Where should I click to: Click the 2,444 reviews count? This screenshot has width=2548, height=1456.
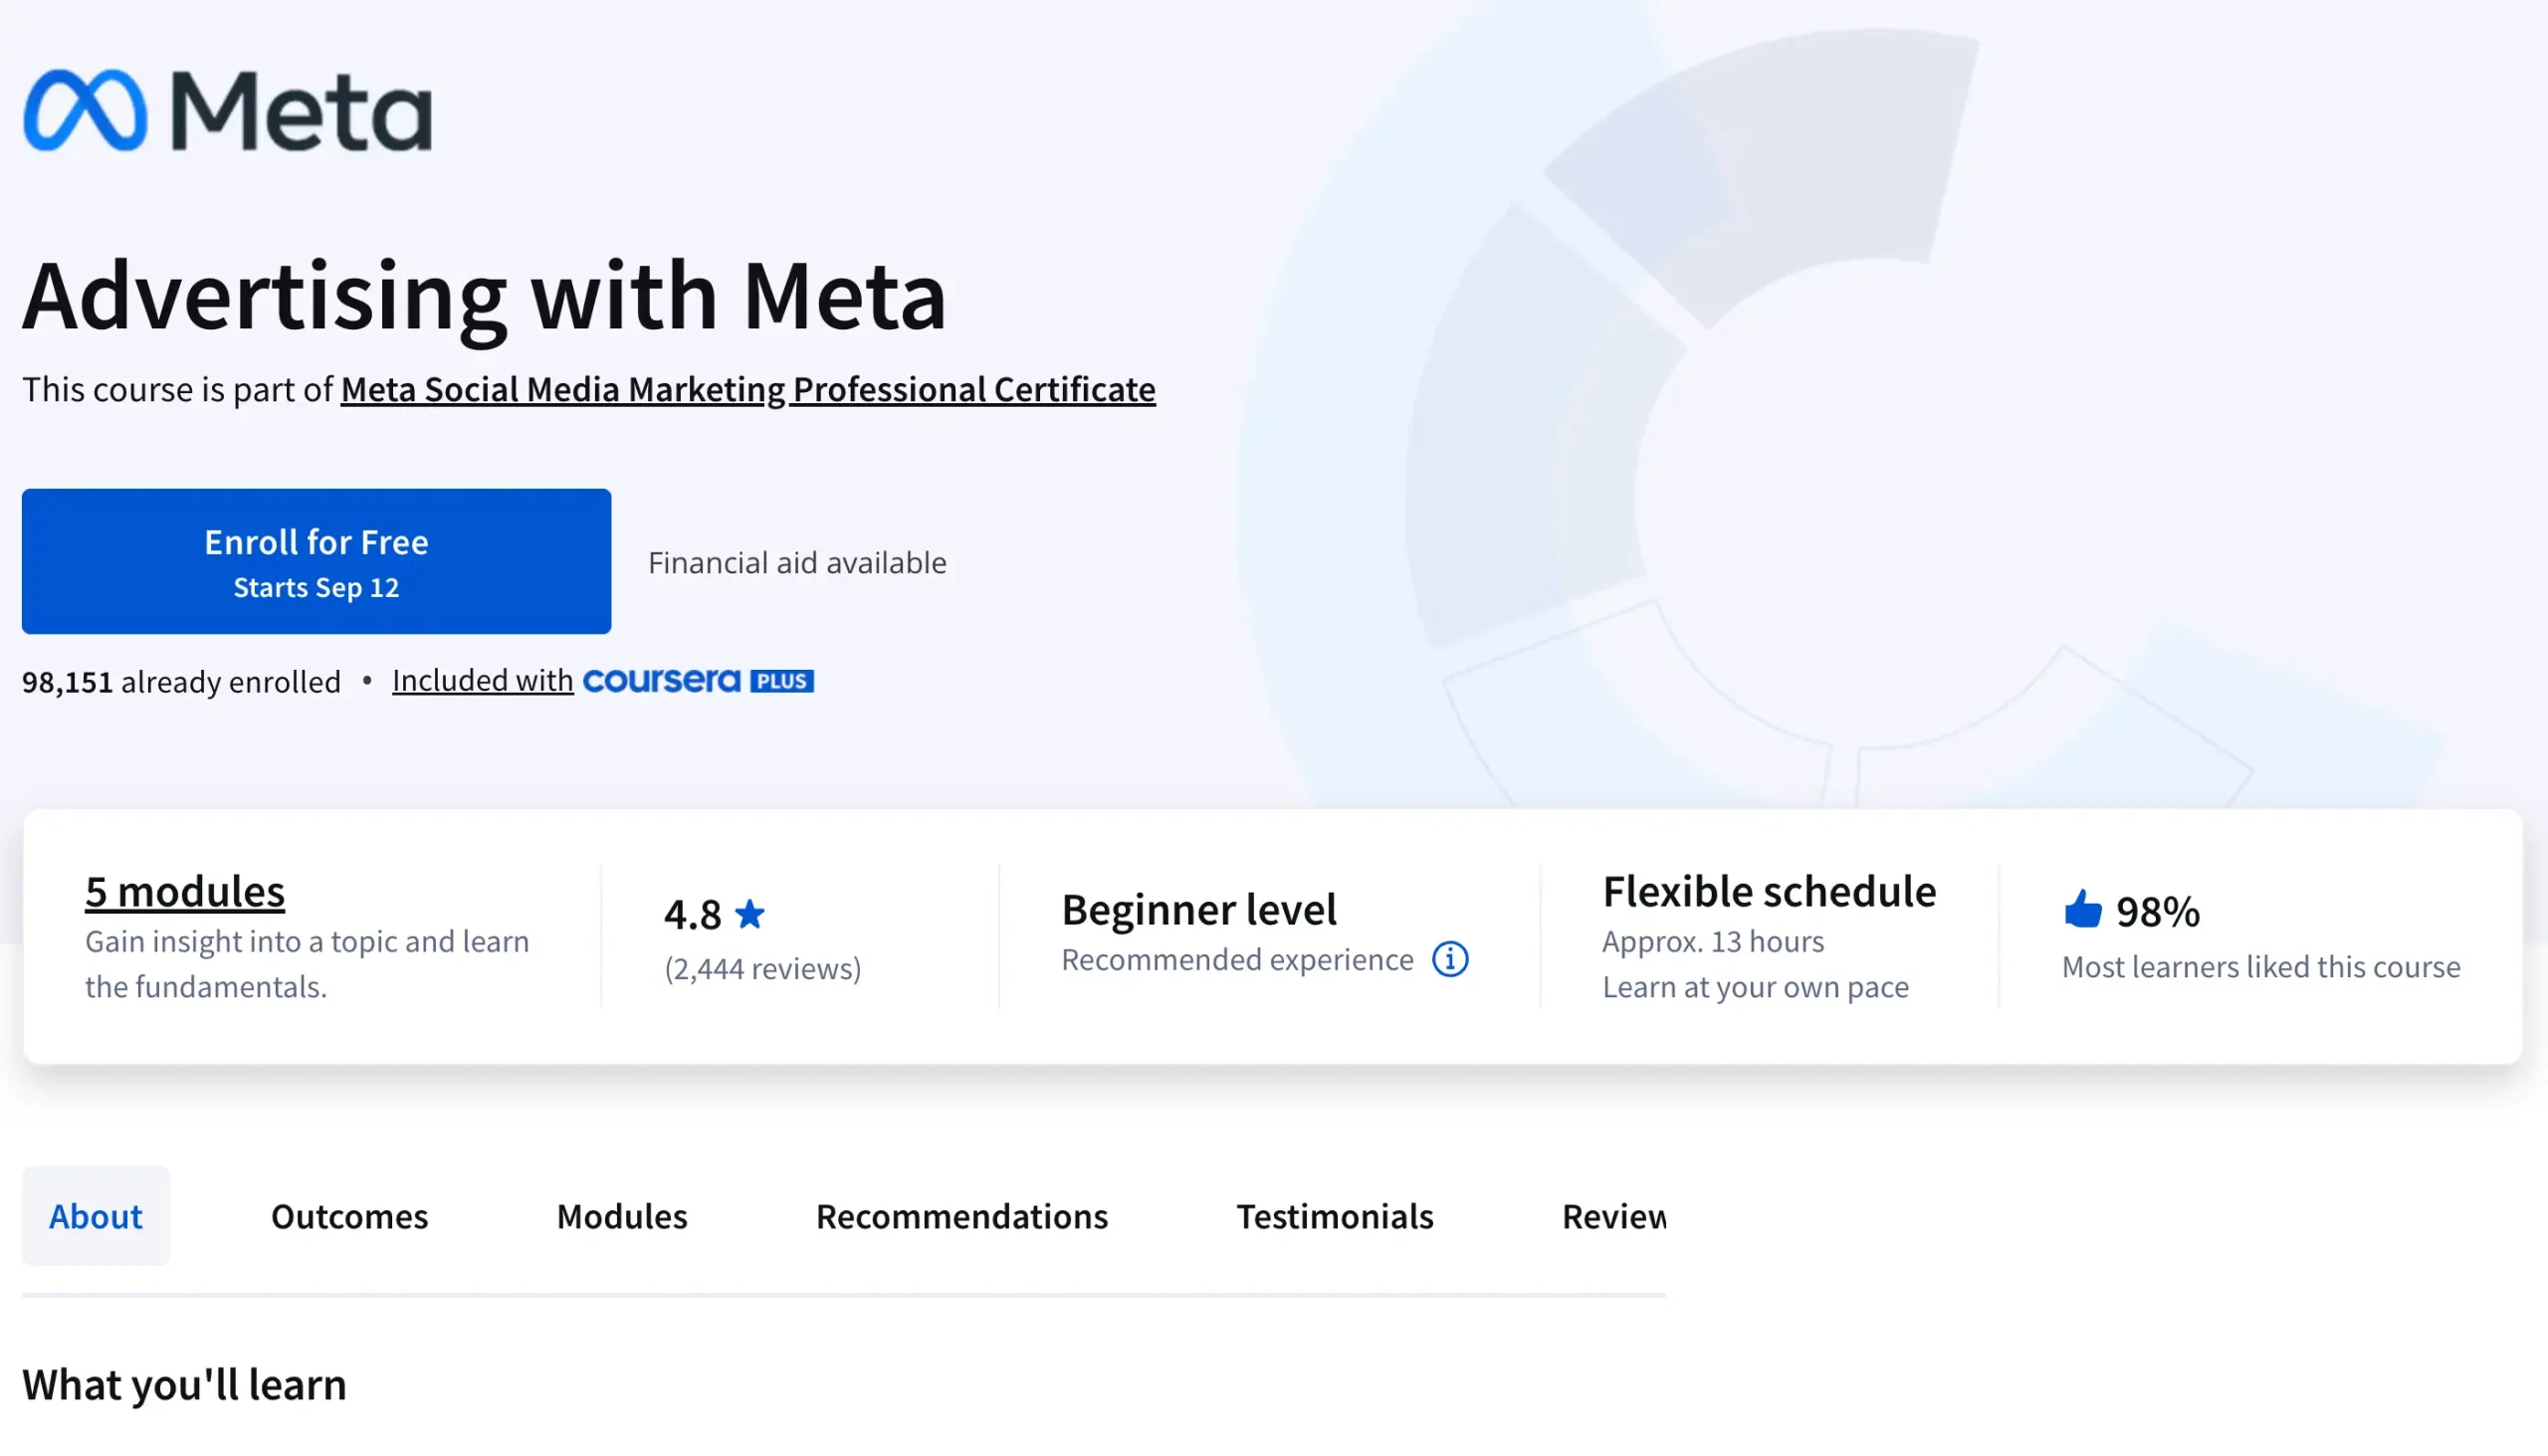[x=763, y=968]
